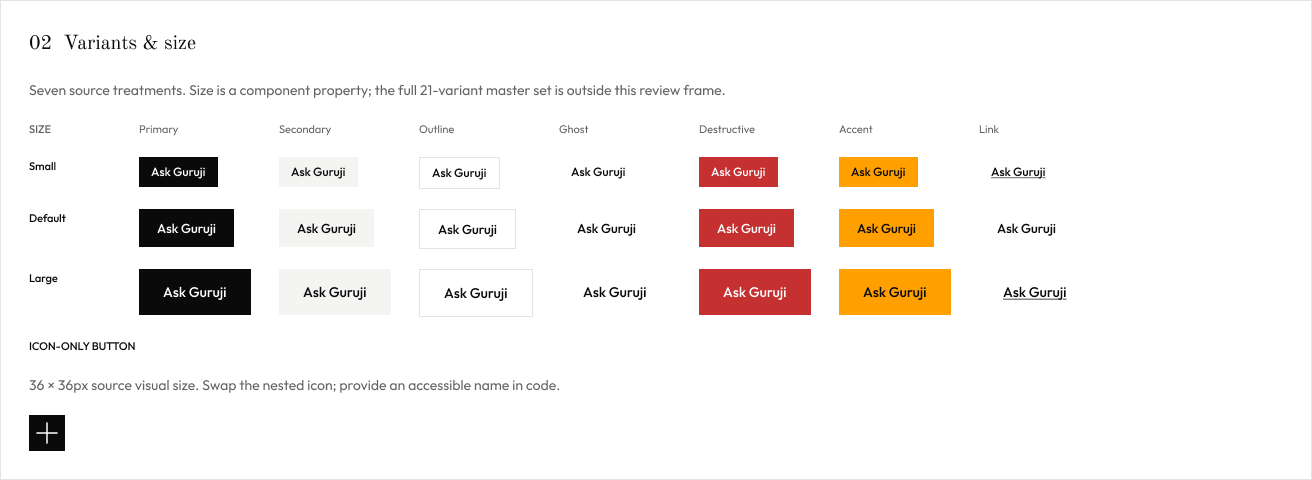
Task: Click the Accent column header
Action: pos(856,129)
